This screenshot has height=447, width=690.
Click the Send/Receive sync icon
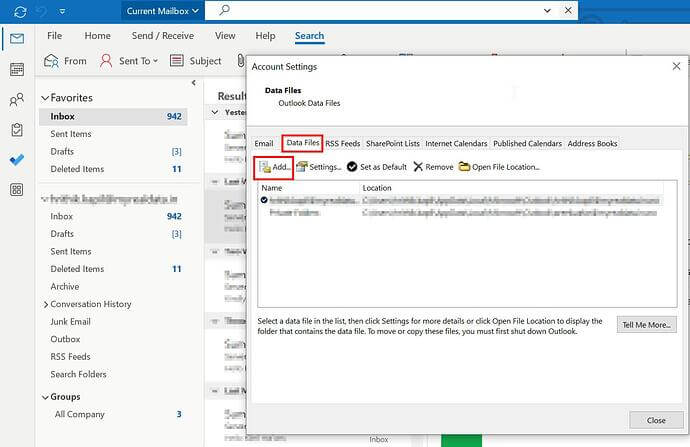(19, 10)
